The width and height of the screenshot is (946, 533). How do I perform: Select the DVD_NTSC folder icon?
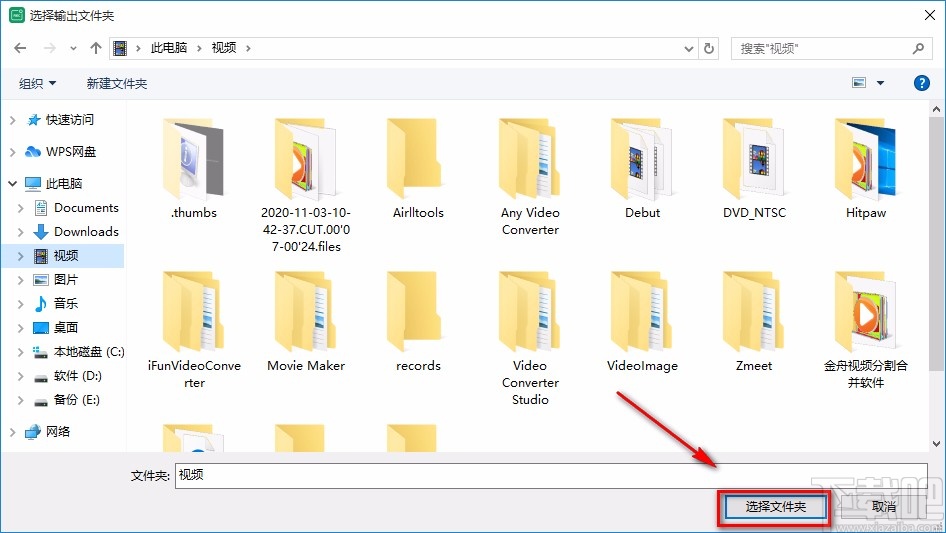point(756,160)
